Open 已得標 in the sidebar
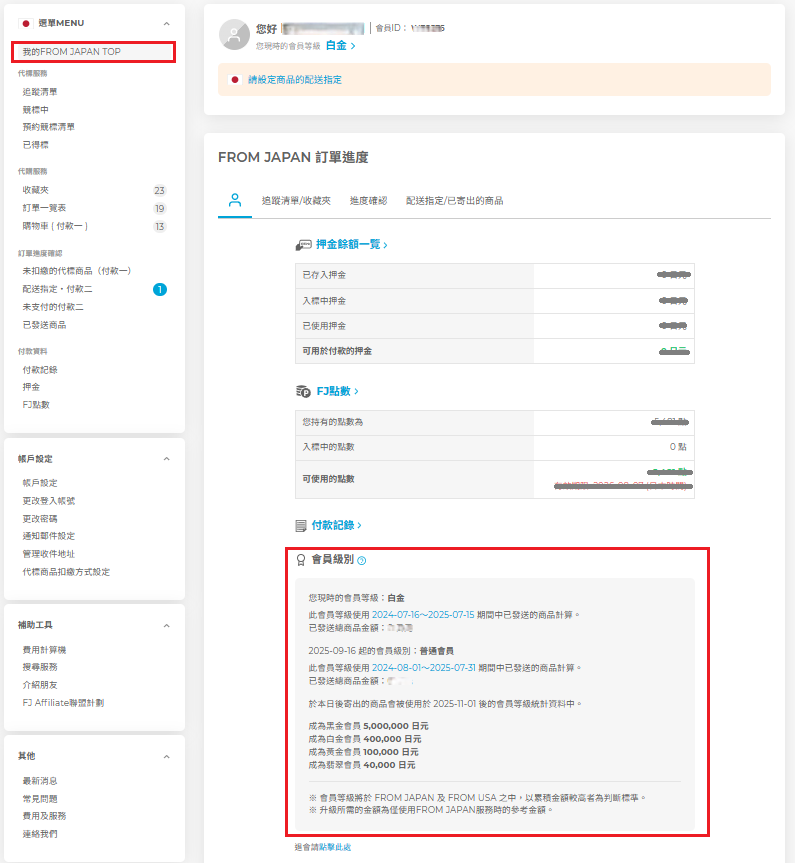 (35, 145)
